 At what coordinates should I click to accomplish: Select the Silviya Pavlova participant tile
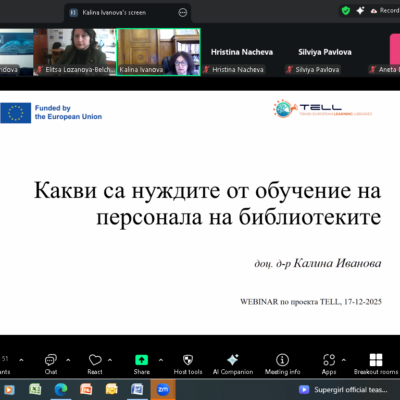coord(325,52)
